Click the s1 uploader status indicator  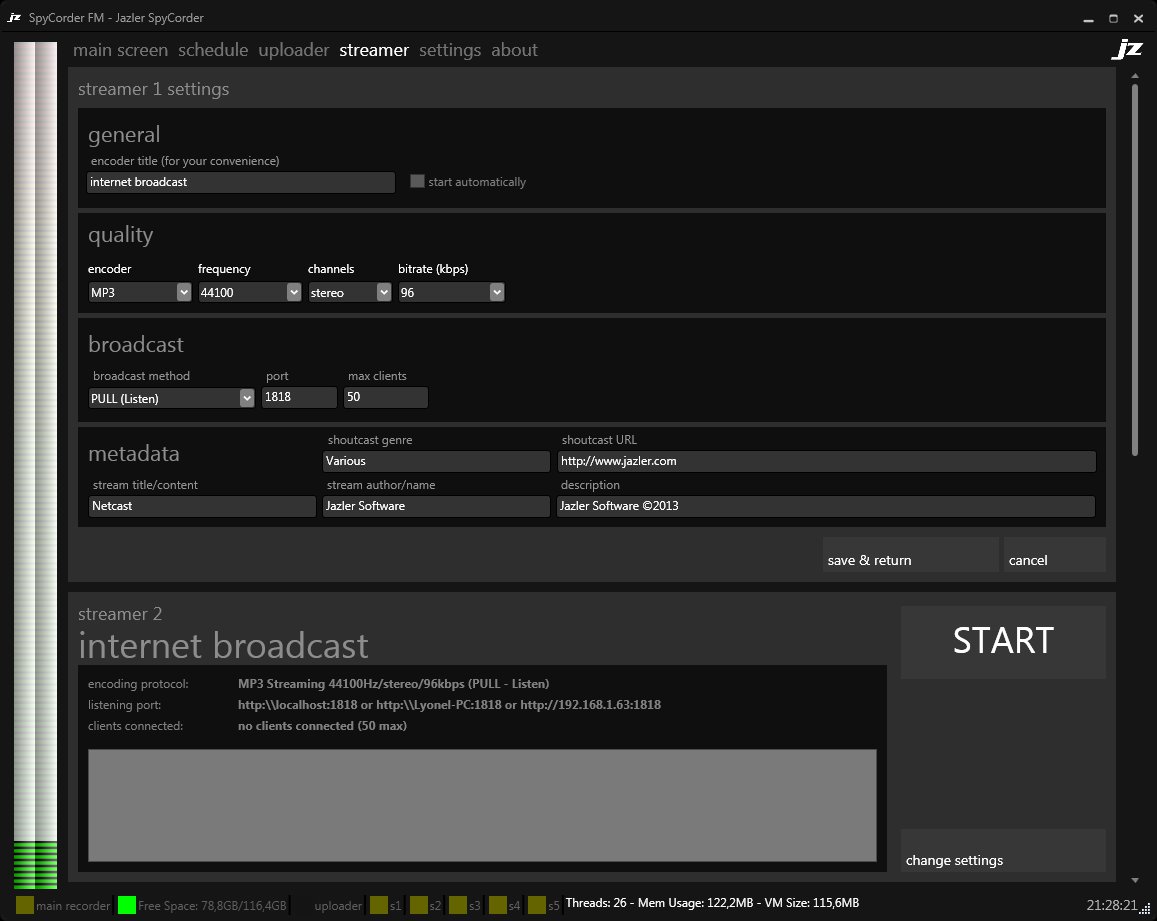tap(379, 905)
